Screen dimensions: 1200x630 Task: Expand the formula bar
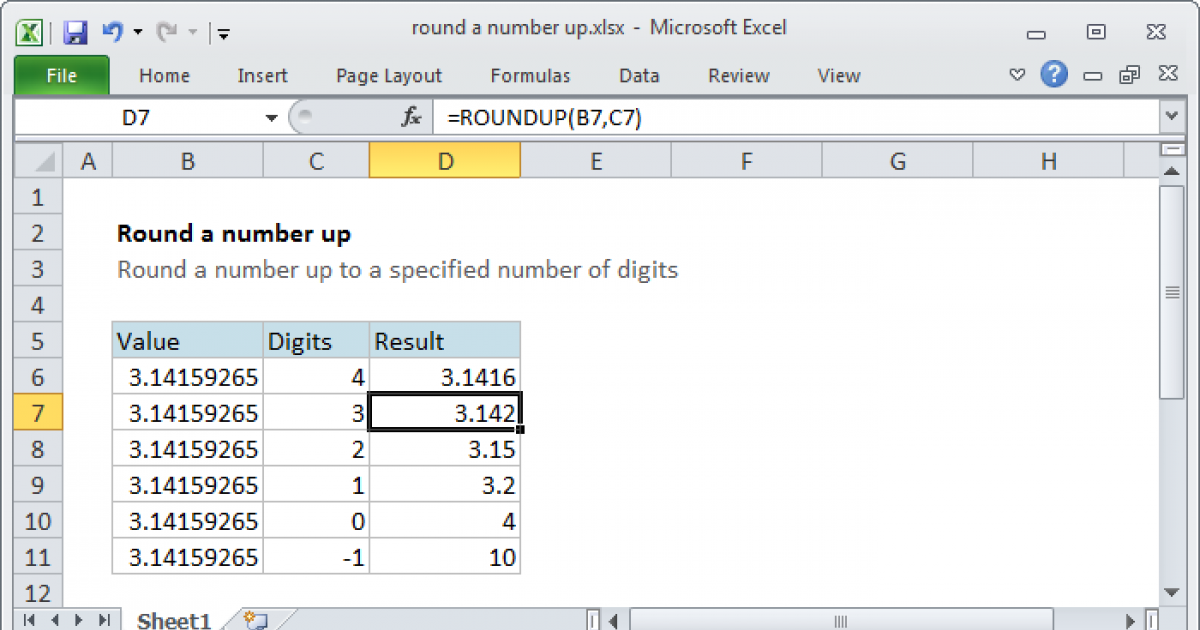pos(1171,117)
